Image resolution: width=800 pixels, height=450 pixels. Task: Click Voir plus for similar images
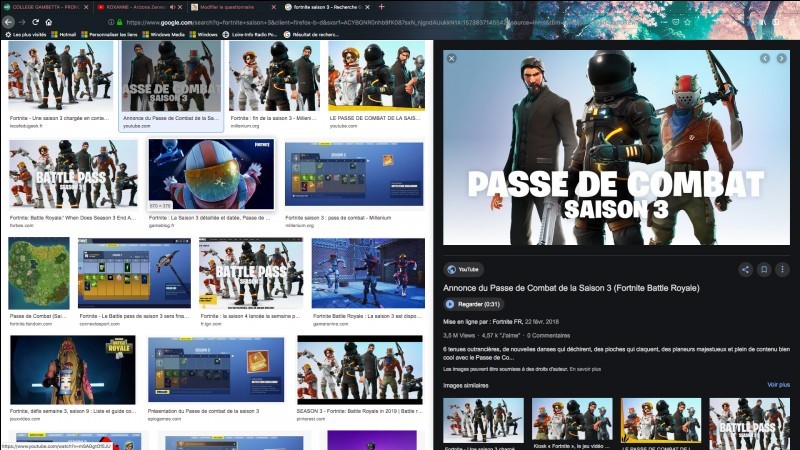coord(778,385)
